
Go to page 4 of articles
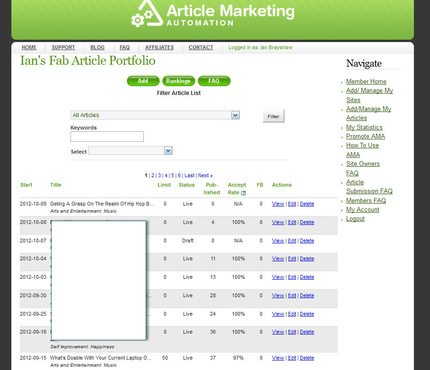166,175
